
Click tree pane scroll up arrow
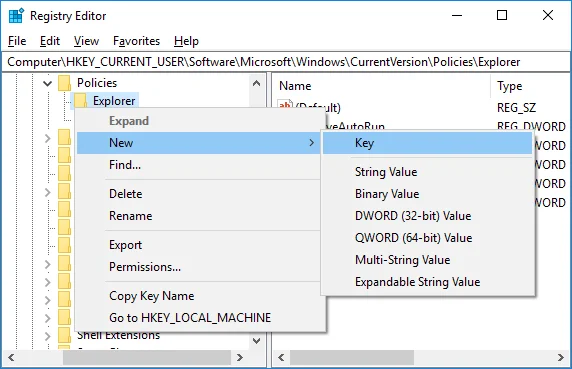pos(256,83)
